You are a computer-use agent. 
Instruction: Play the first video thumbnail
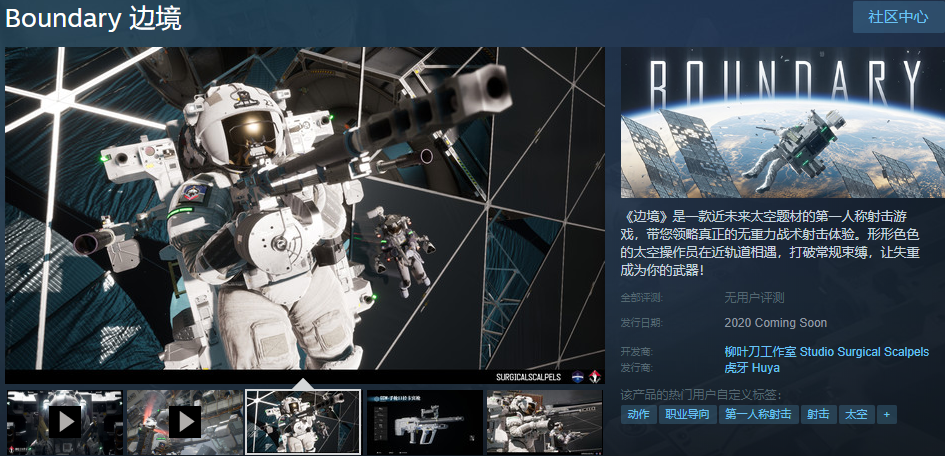[x=64, y=422]
